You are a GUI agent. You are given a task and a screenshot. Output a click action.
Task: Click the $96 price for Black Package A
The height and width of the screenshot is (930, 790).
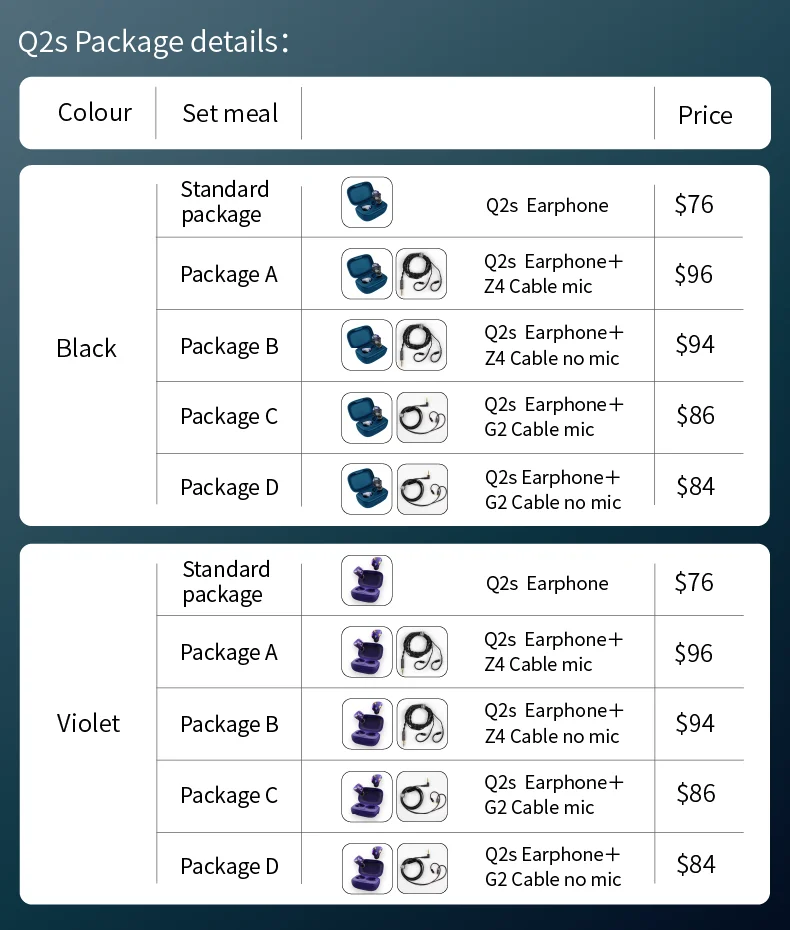(694, 274)
